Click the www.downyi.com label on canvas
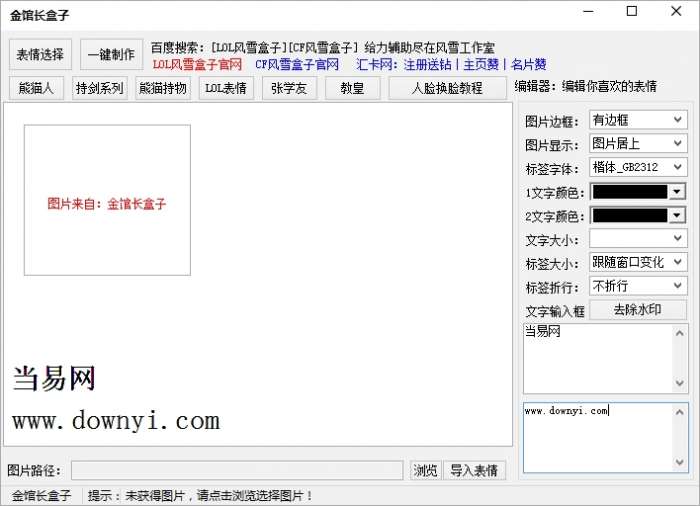Screen dimensions: 700x506 pos(116,421)
